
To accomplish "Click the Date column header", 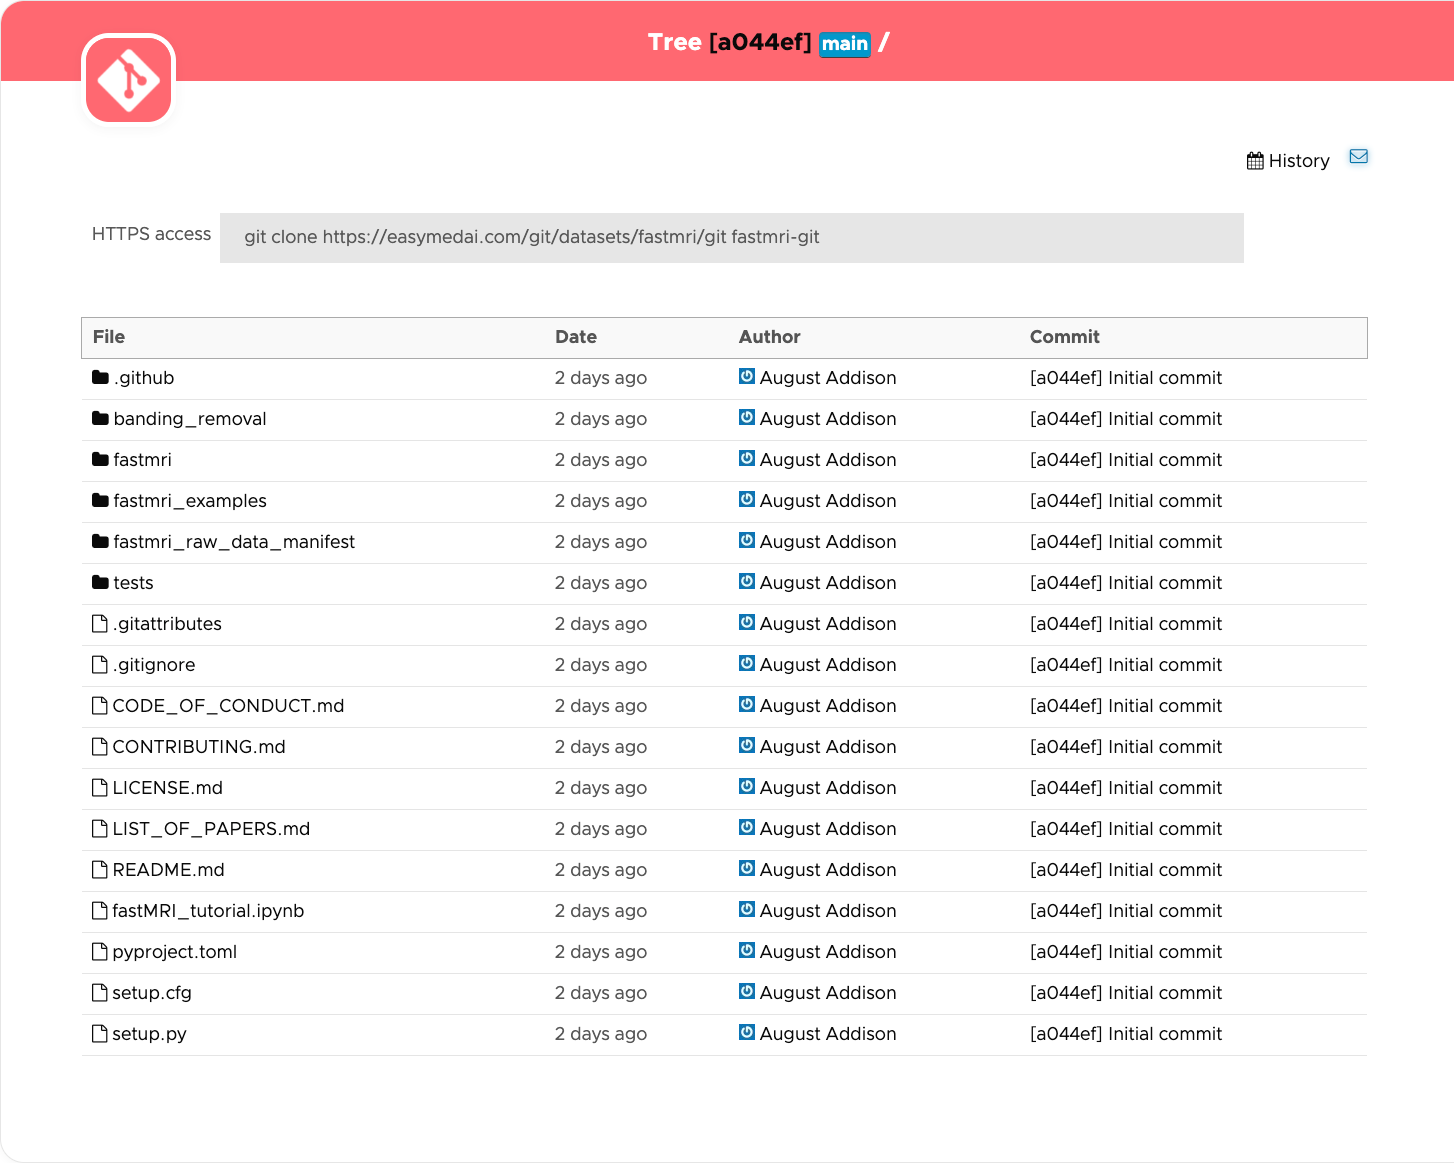I will tap(576, 337).
